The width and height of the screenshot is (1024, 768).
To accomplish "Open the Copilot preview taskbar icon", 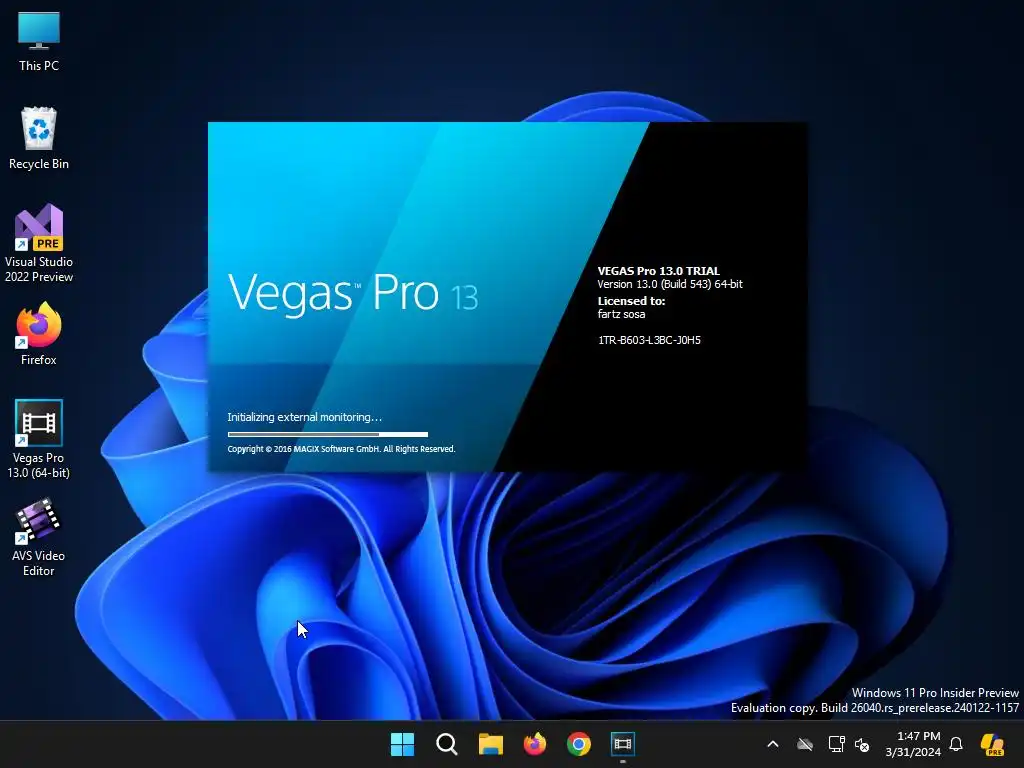I will pos(992,744).
